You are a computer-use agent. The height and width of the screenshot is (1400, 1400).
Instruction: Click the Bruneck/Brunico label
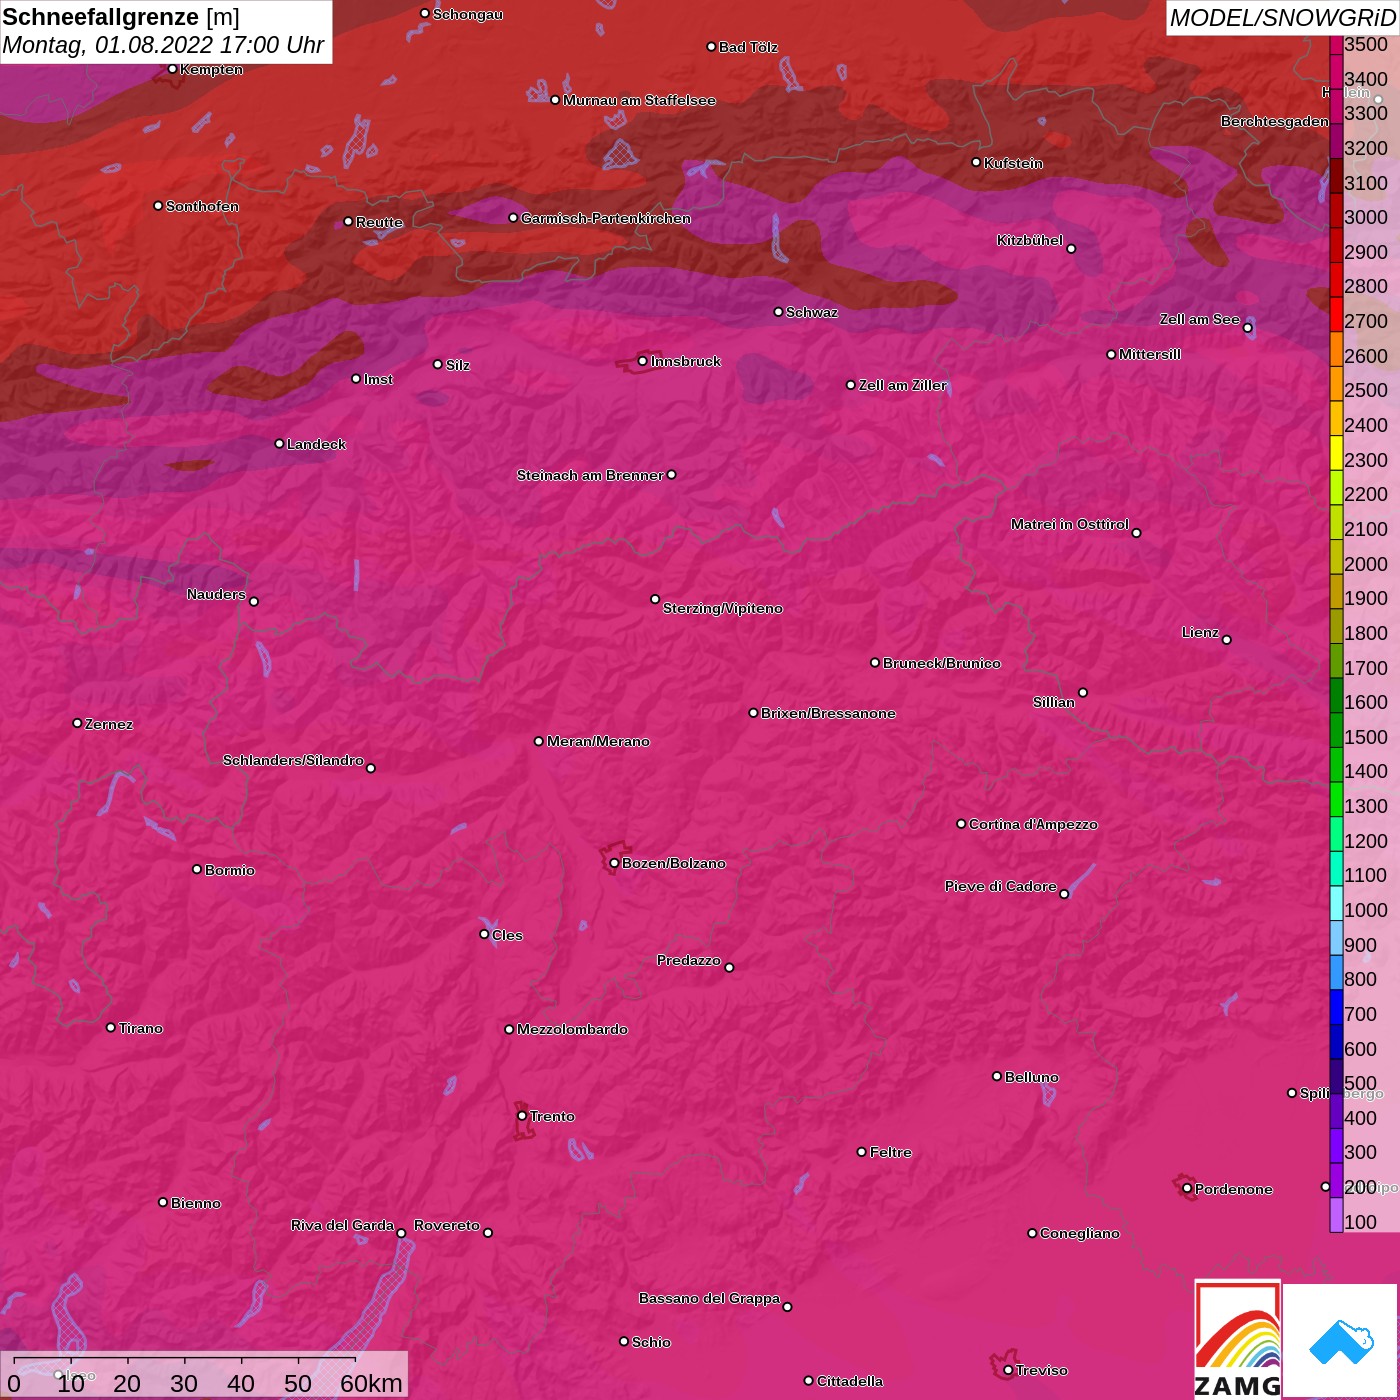[x=941, y=663]
